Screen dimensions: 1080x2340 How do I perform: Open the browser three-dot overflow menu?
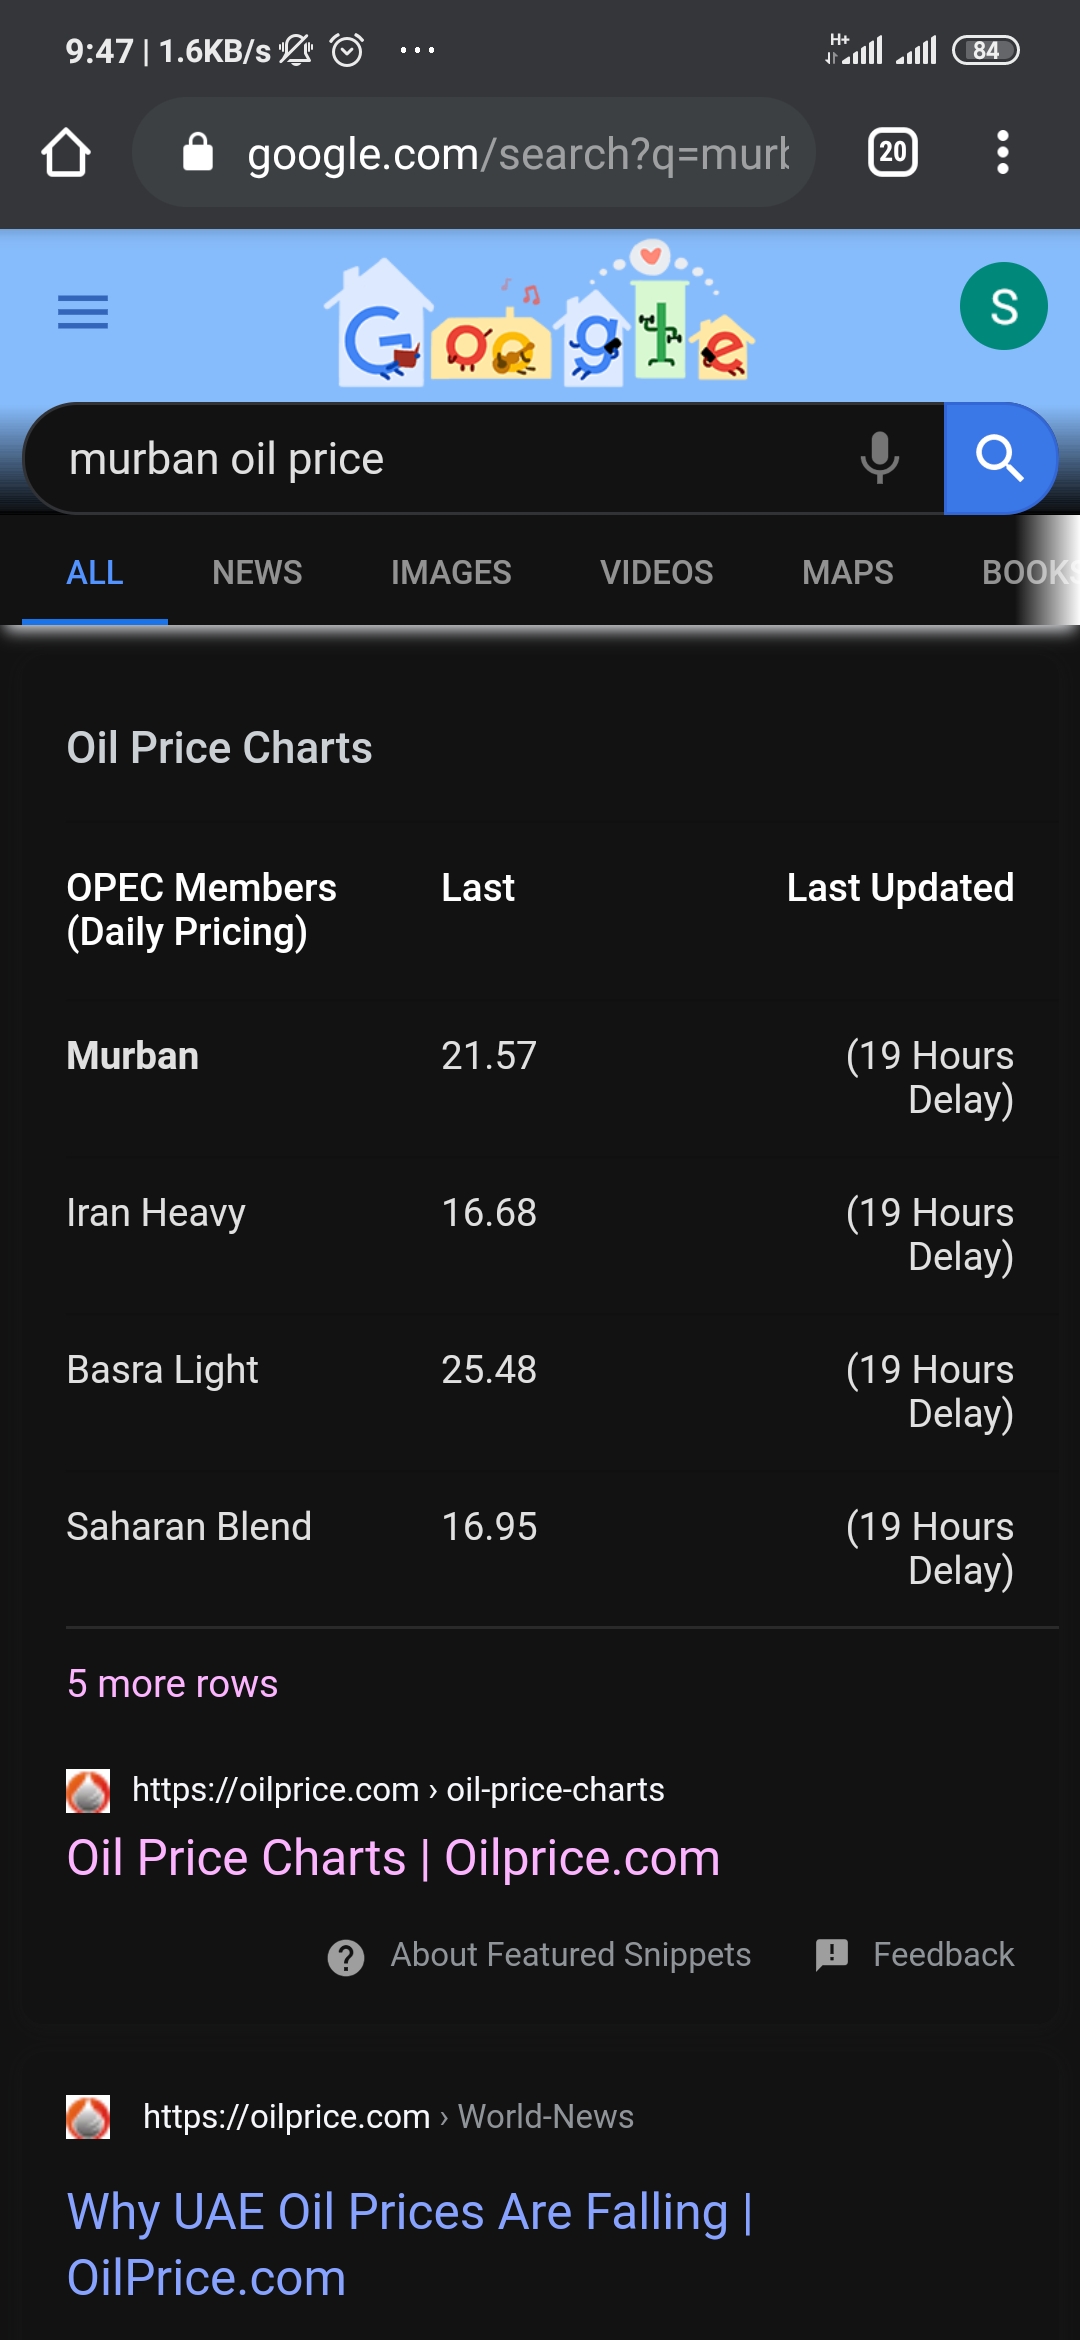pos(1002,153)
